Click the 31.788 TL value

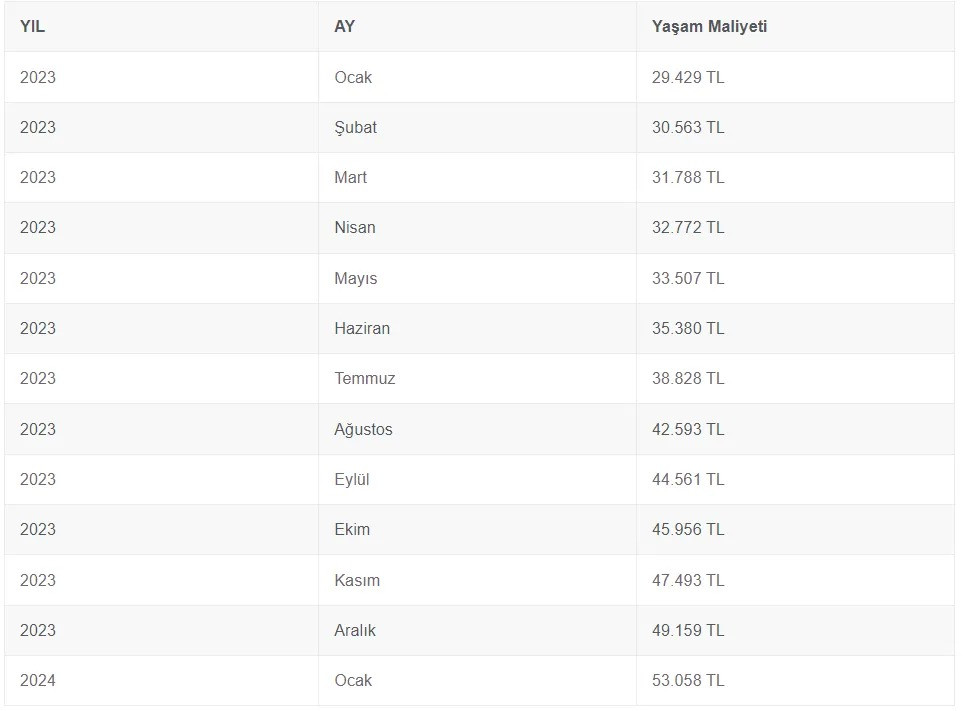coord(688,177)
